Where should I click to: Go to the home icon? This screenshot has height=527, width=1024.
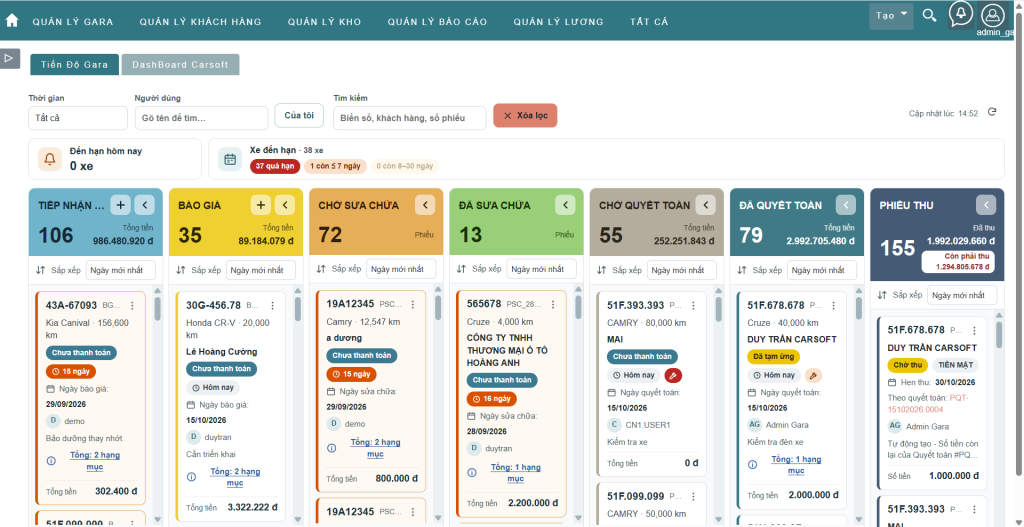coord(12,20)
